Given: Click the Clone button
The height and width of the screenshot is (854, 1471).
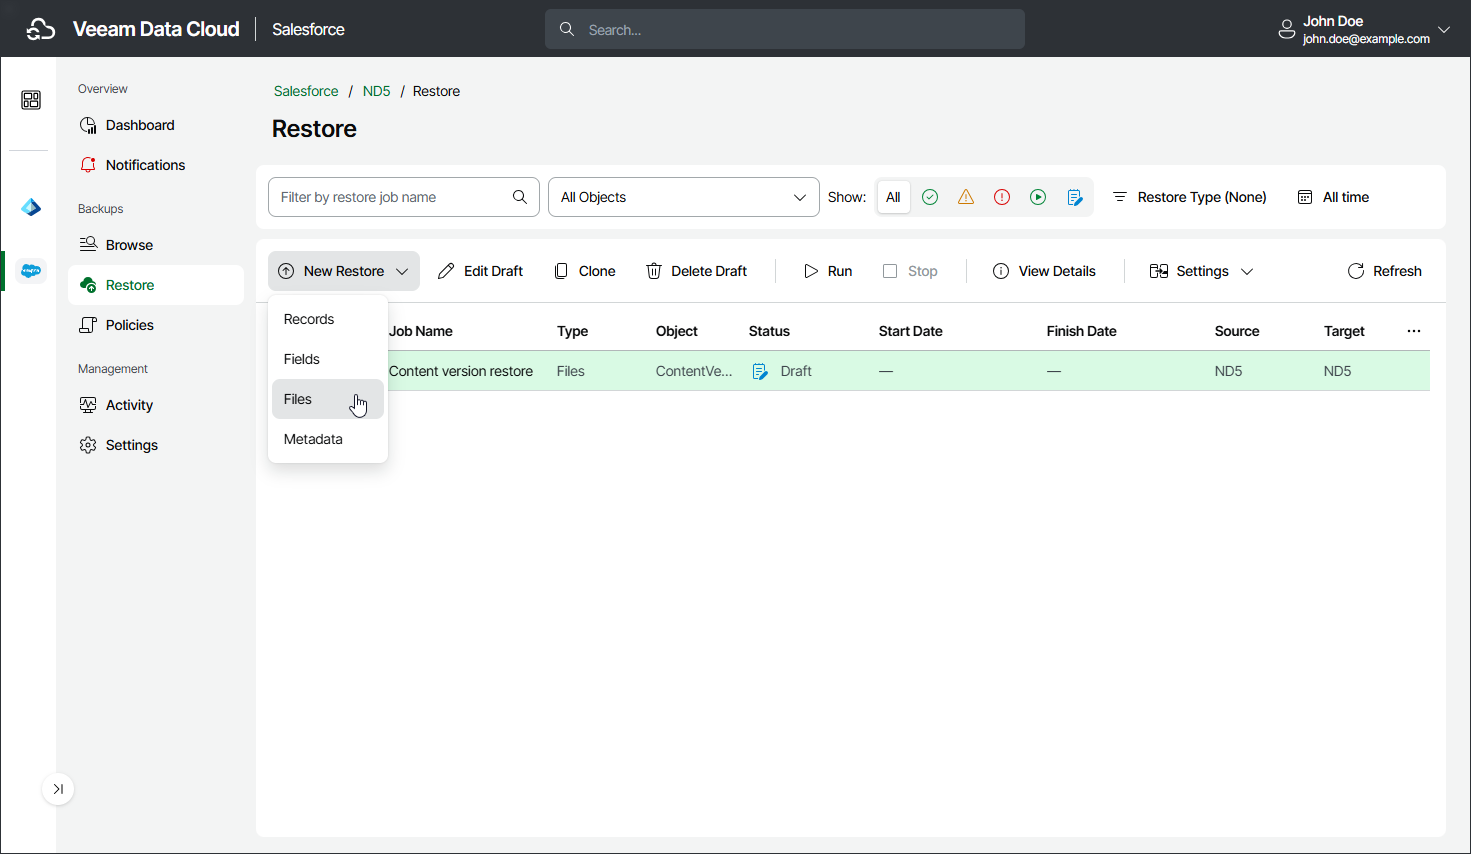Looking at the screenshot, I should point(585,271).
